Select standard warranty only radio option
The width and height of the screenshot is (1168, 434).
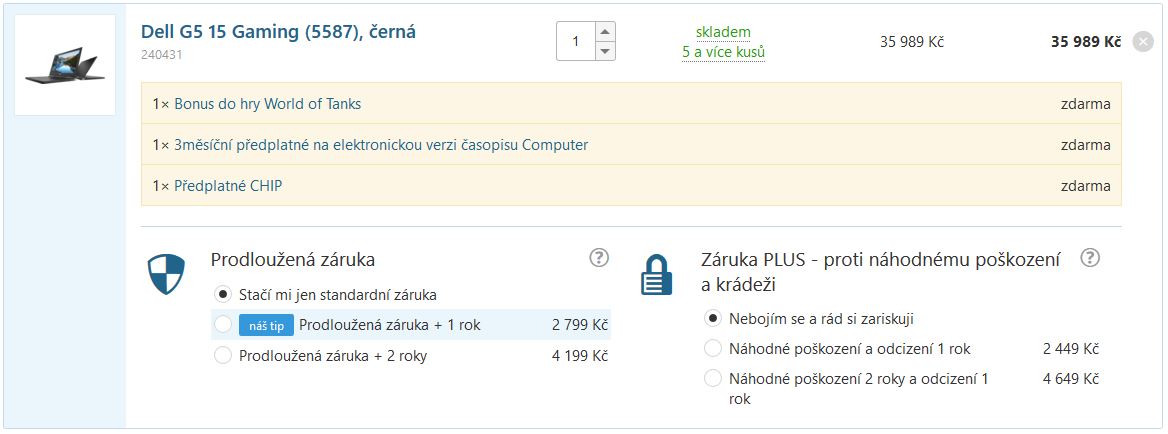pos(223,295)
